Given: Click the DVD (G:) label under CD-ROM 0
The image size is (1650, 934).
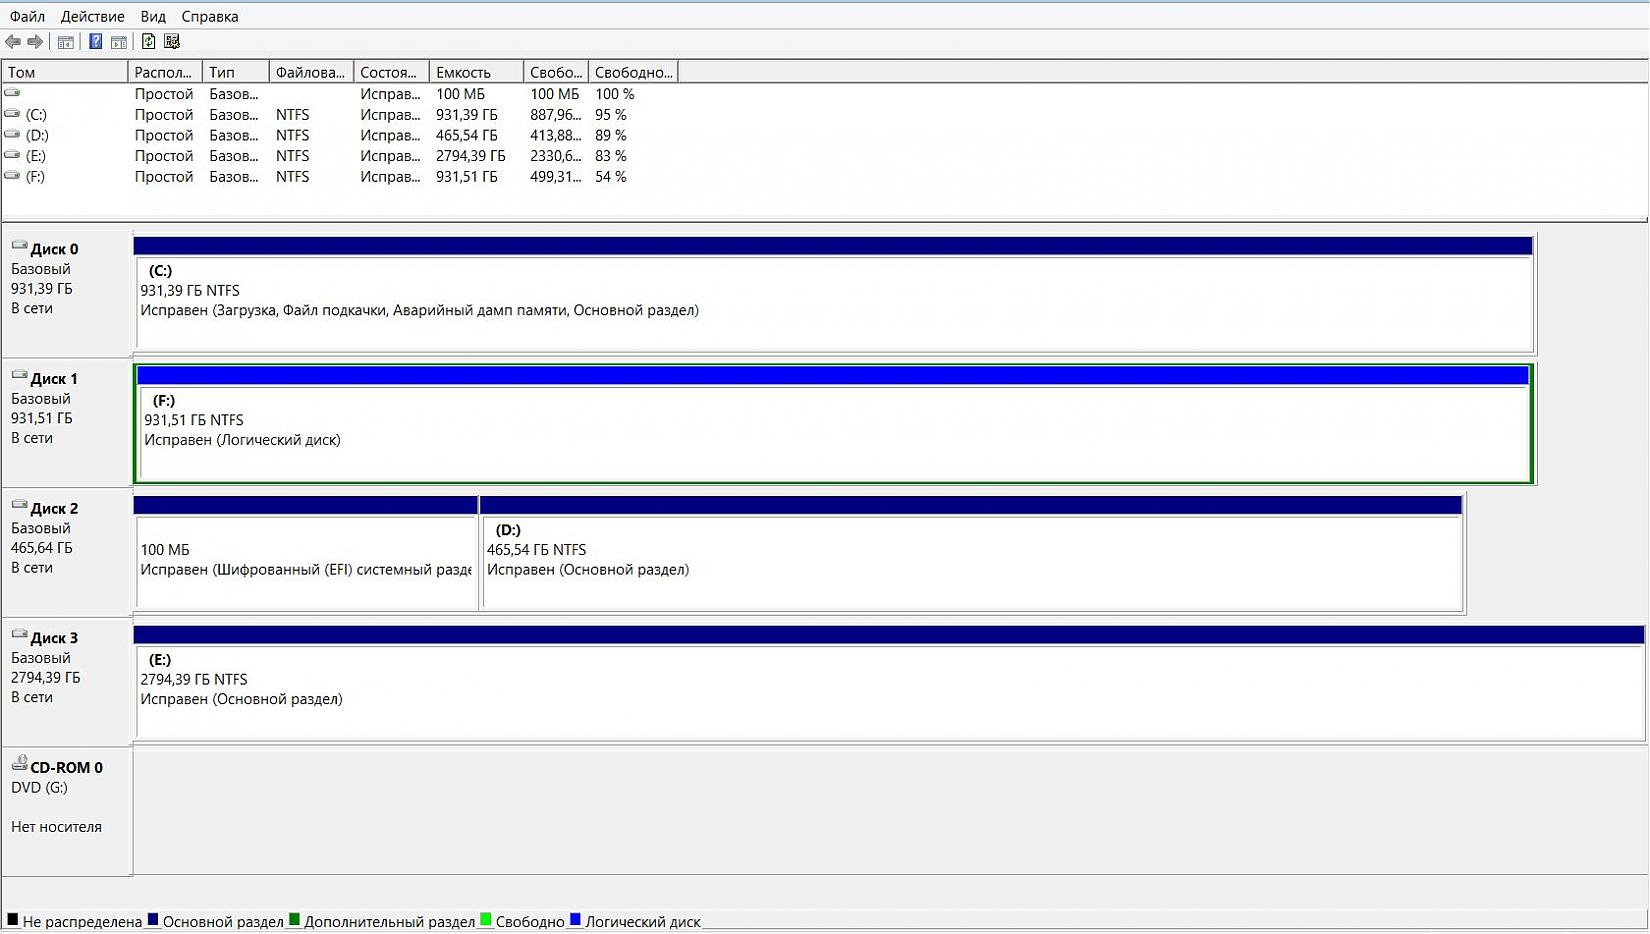Looking at the screenshot, I should point(39,788).
